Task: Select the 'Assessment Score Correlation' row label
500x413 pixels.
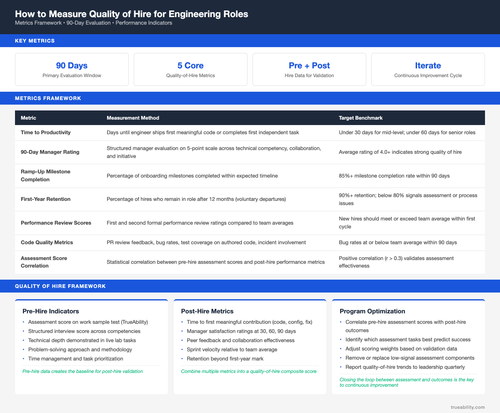Action: 44,262
